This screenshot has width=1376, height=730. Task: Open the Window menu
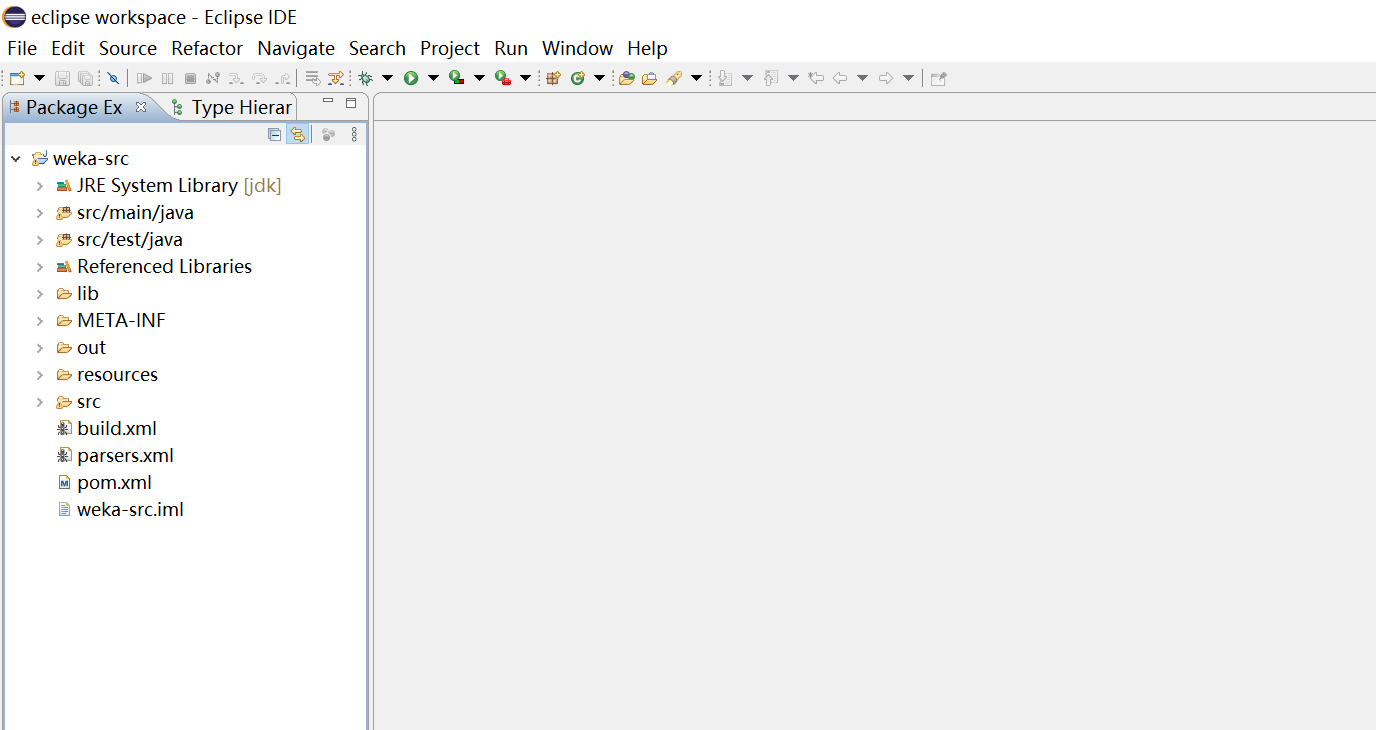(x=577, y=48)
